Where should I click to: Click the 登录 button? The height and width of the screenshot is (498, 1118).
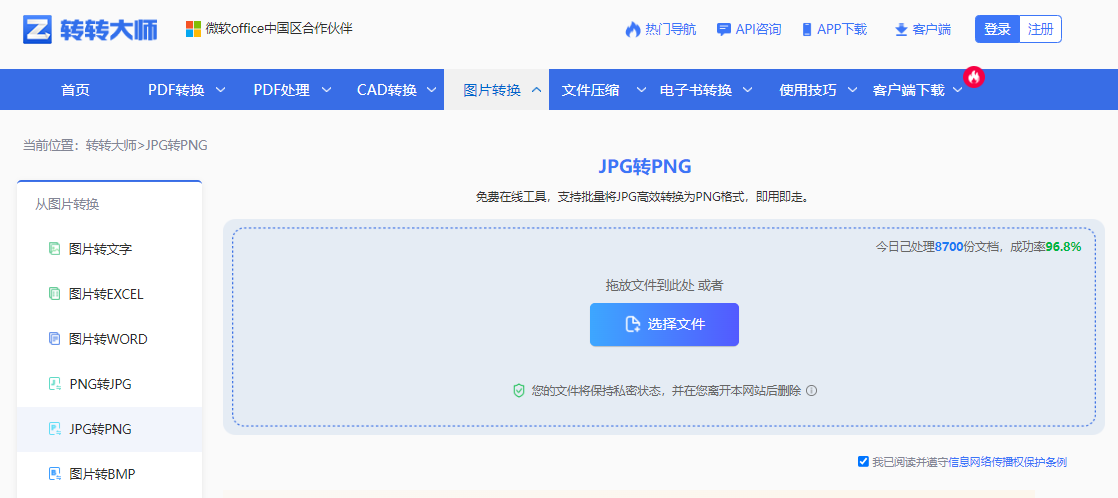pos(998,29)
